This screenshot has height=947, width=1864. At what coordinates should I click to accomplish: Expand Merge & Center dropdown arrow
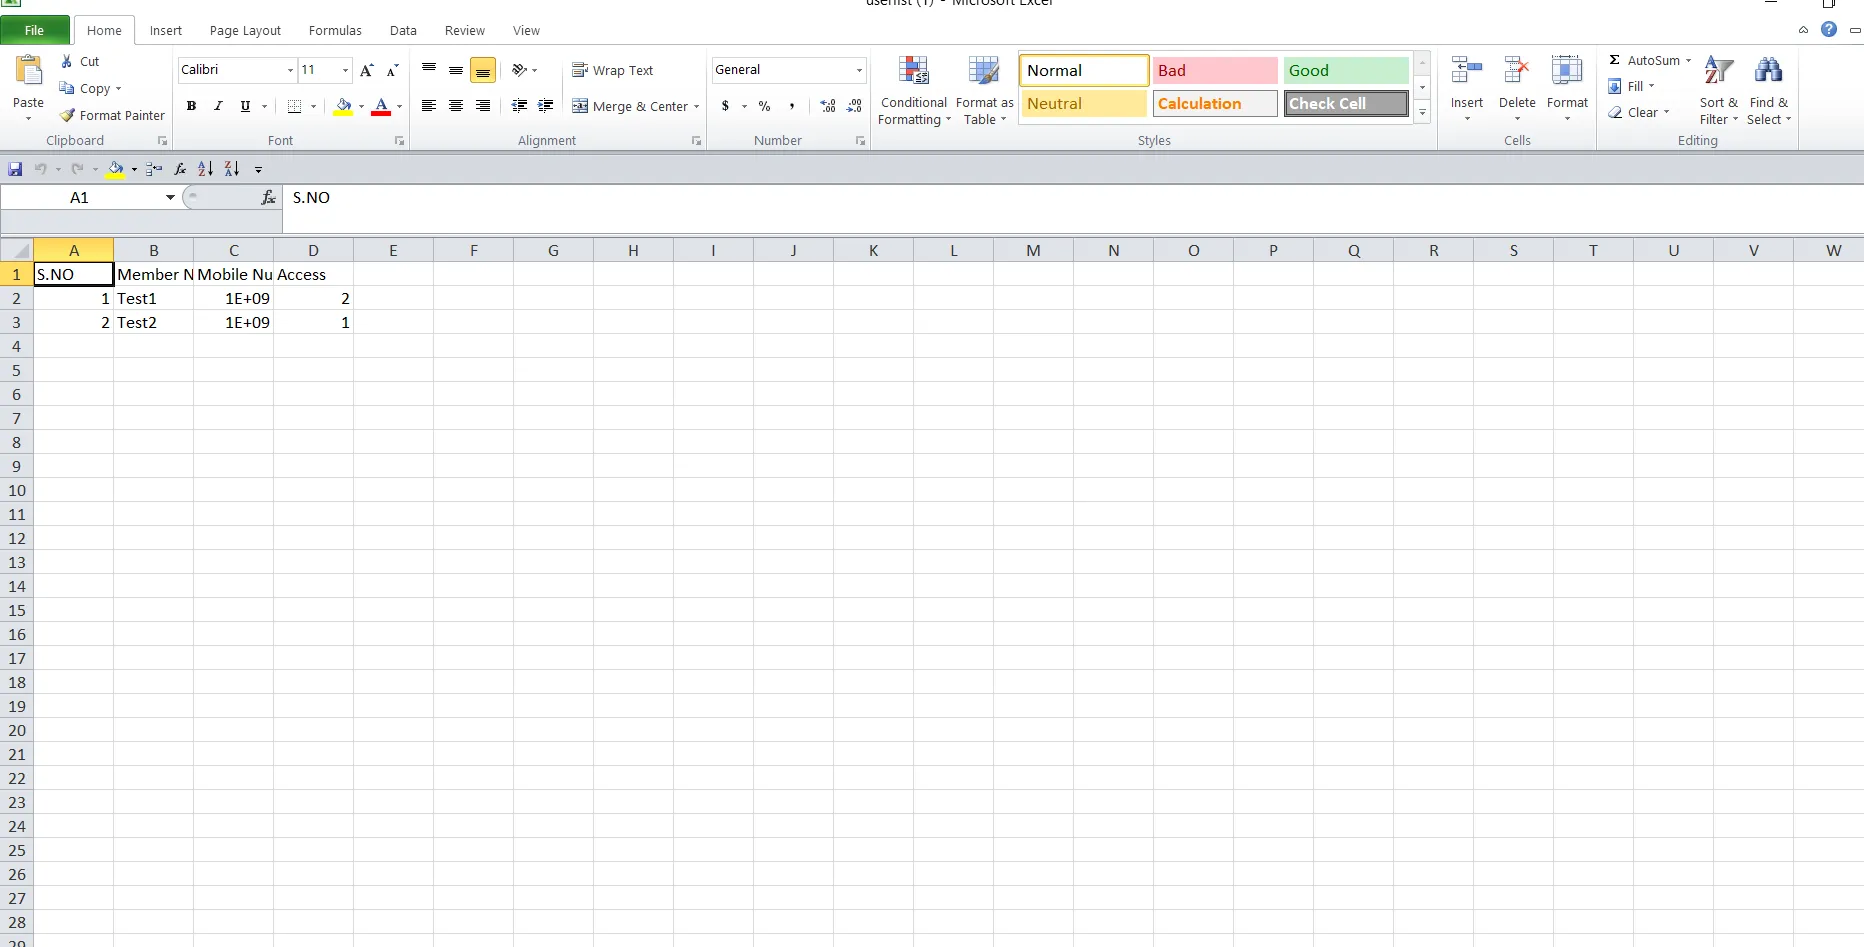(697, 107)
